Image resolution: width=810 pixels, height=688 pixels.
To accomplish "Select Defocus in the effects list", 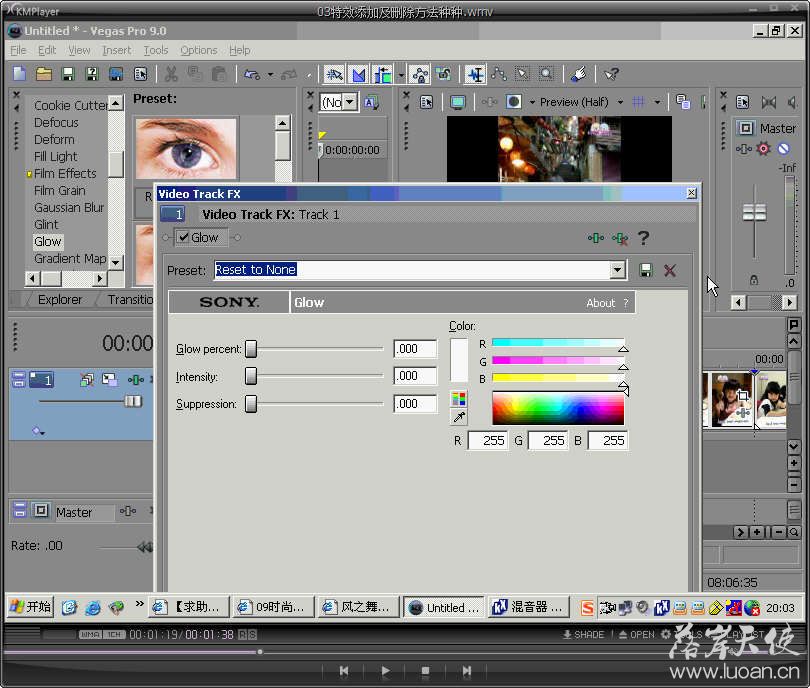I will click(x=56, y=122).
